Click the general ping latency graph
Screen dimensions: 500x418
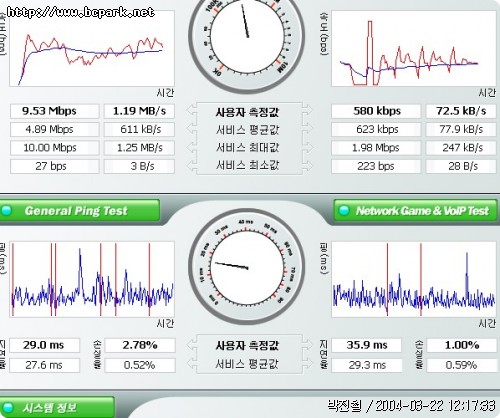click(92, 279)
